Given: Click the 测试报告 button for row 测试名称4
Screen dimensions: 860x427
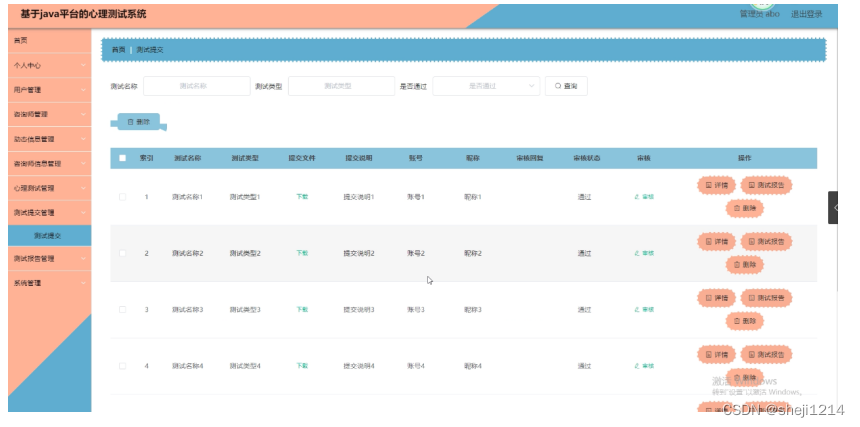Looking at the screenshot, I should 766,355.
